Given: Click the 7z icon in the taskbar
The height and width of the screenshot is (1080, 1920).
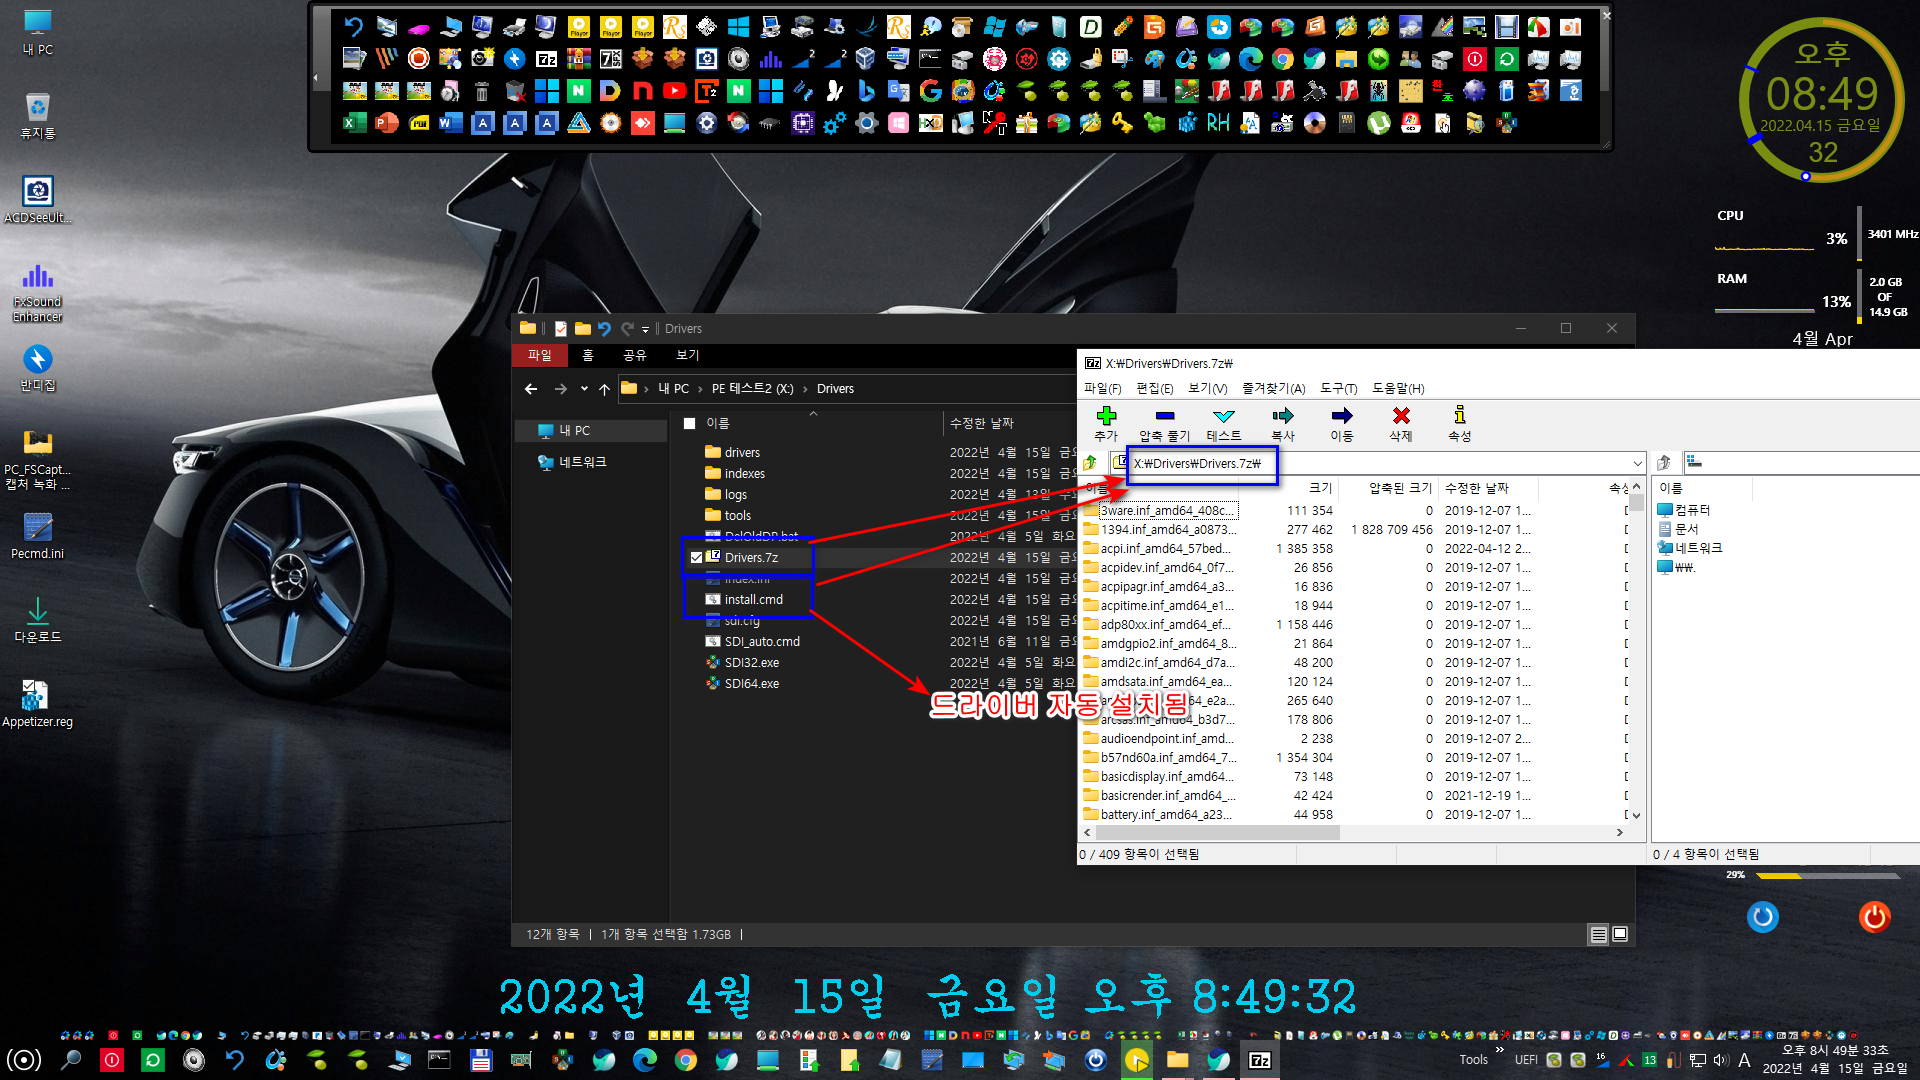Looking at the screenshot, I should pos(1260,1060).
